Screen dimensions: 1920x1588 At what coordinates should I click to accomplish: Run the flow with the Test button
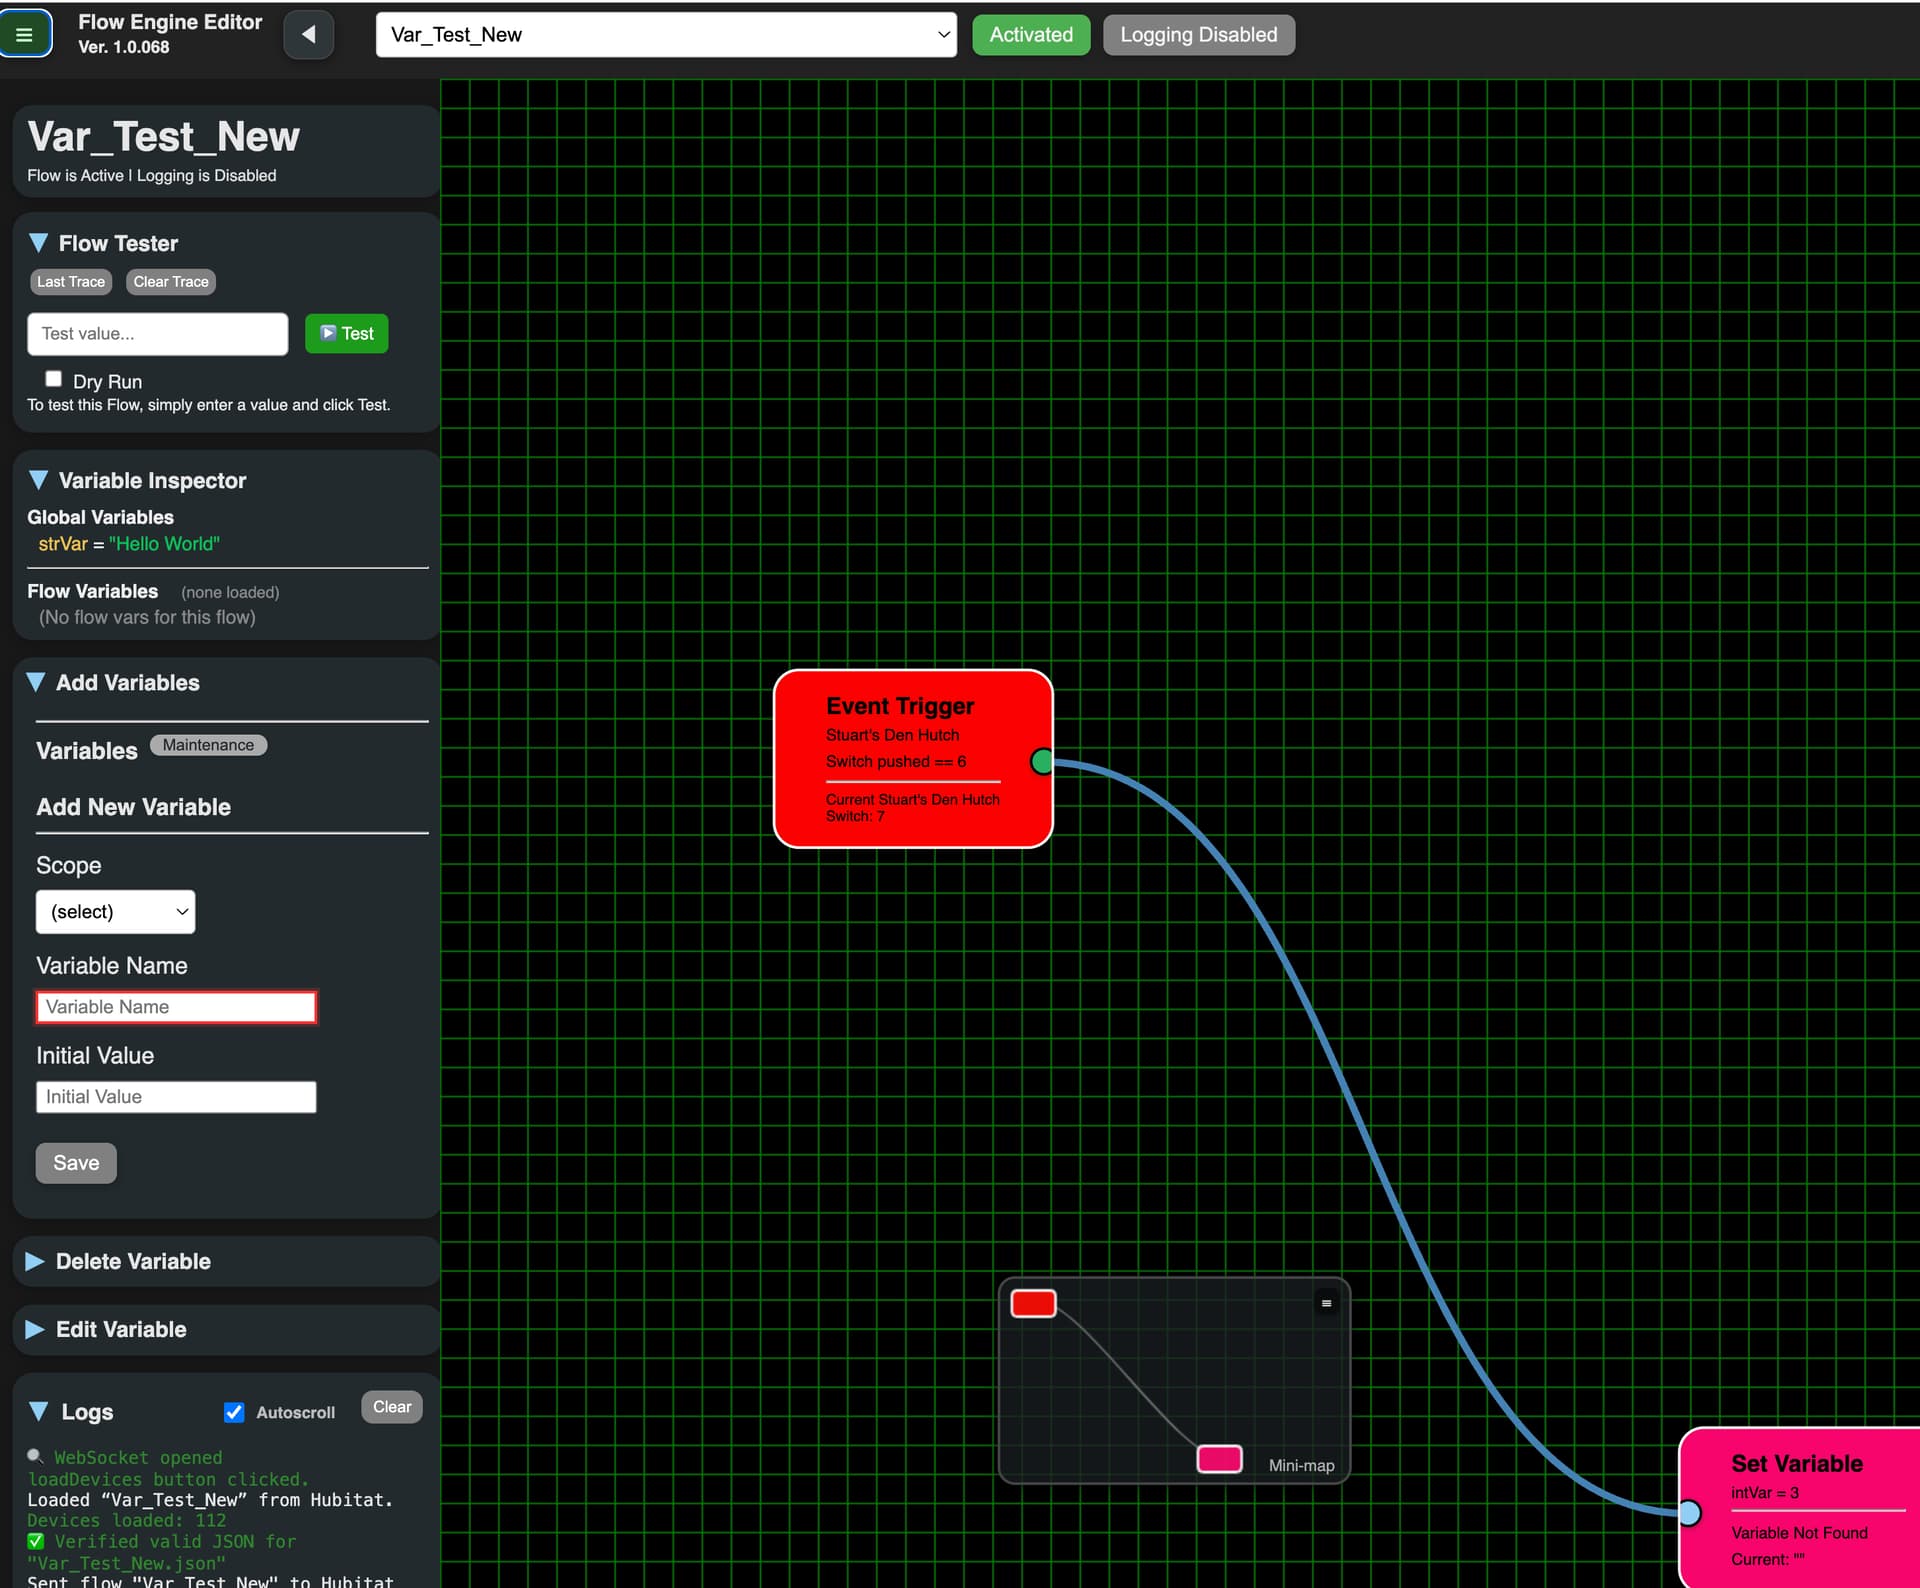tap(346, 334)
